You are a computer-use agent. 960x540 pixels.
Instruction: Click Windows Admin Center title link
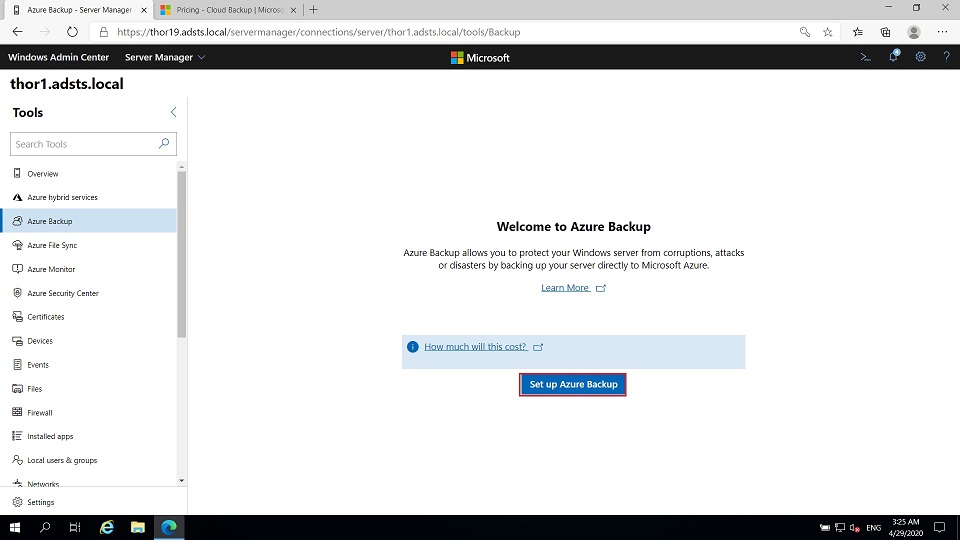click(x=58, y=57)
